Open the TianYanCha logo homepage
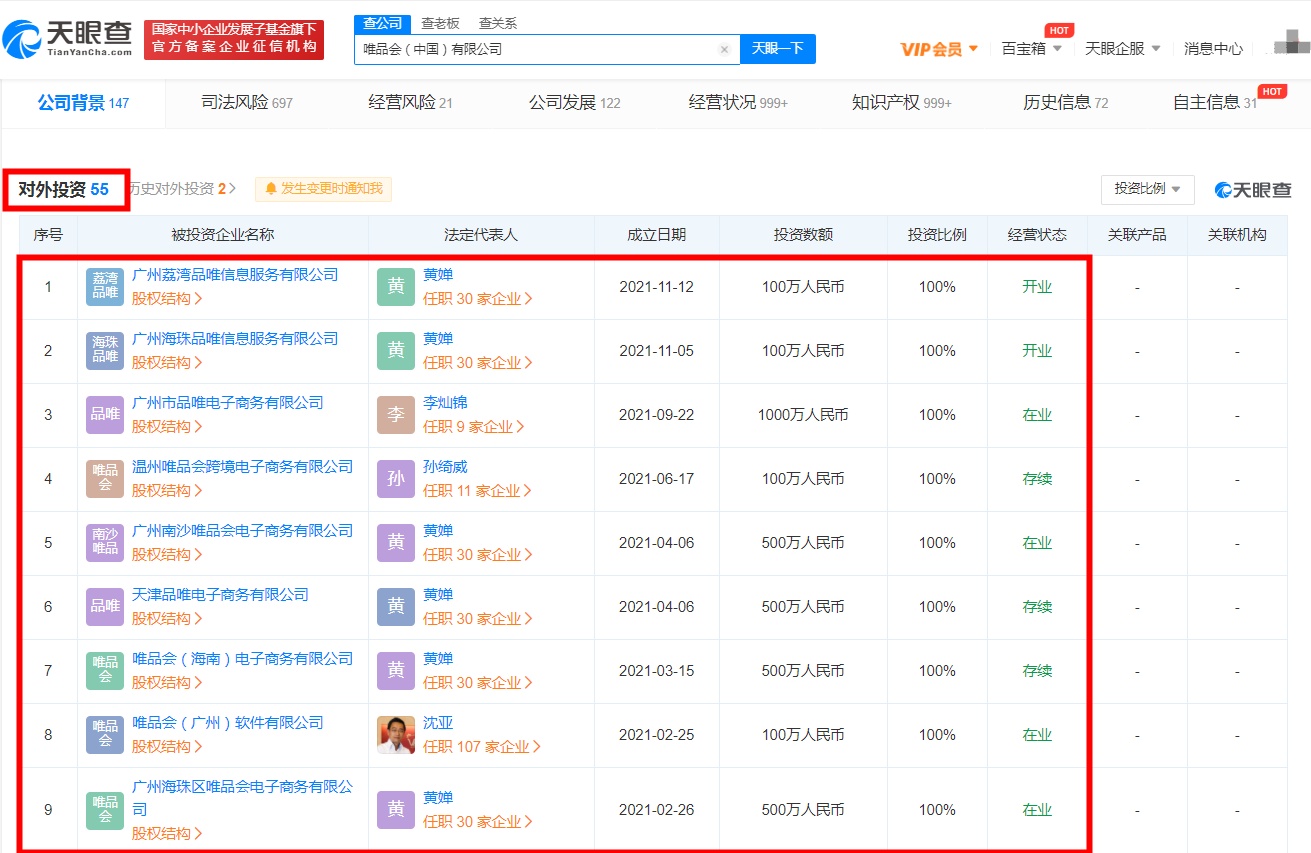 coord(68,38)
